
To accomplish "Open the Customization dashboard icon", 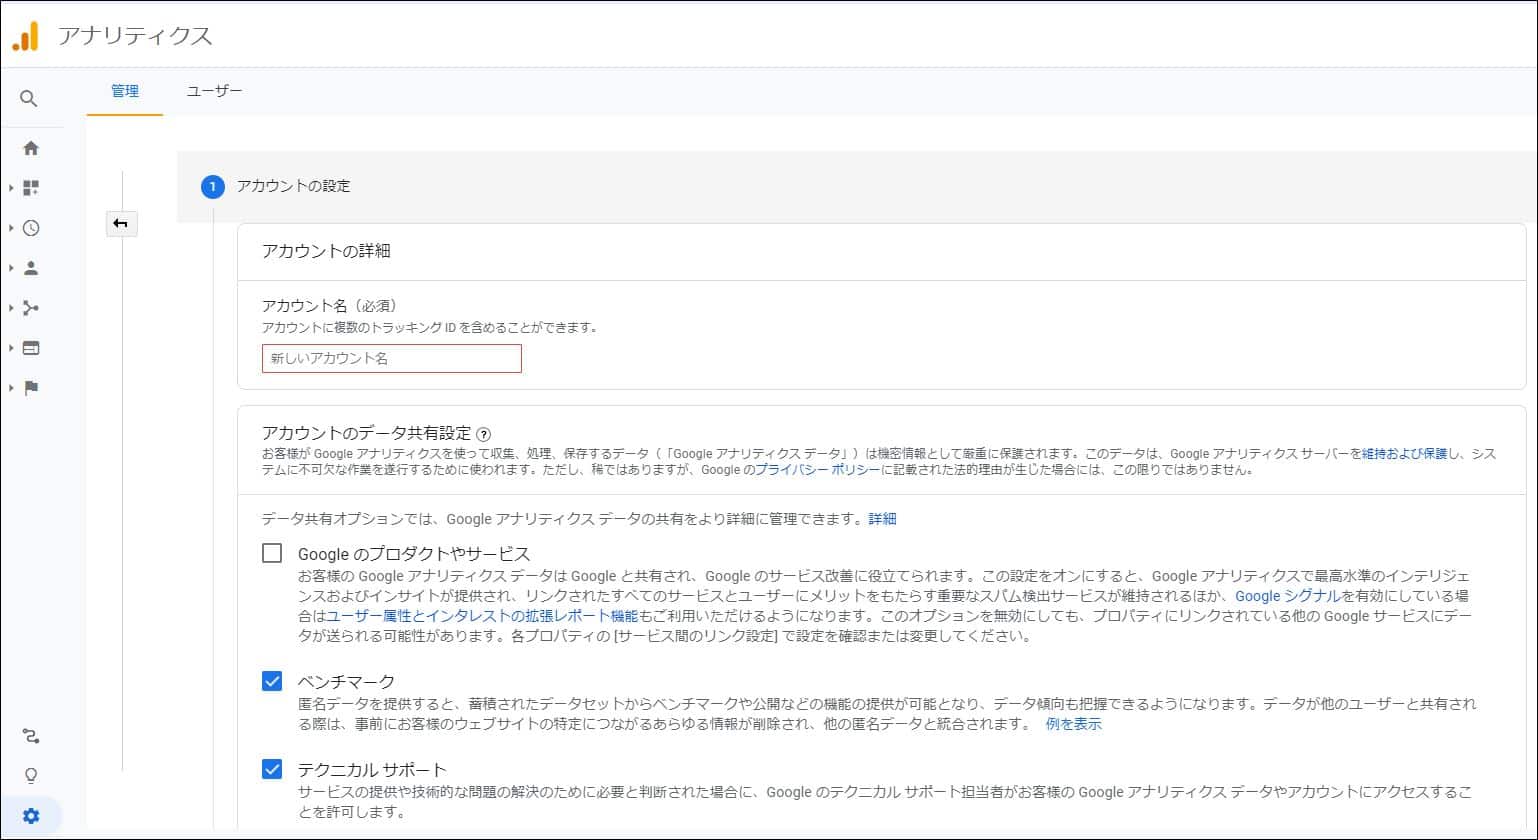I will point(31,188).
